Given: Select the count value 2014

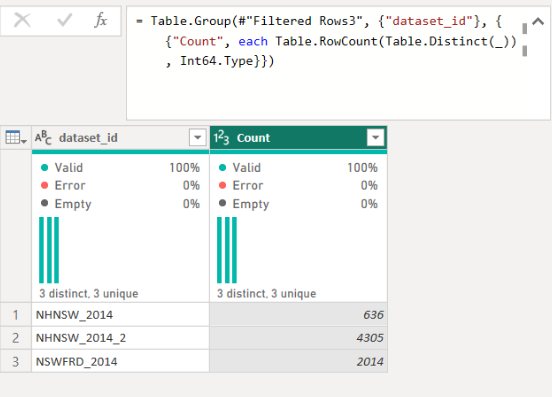Looking at the screenshot, I should click(299, 361).
